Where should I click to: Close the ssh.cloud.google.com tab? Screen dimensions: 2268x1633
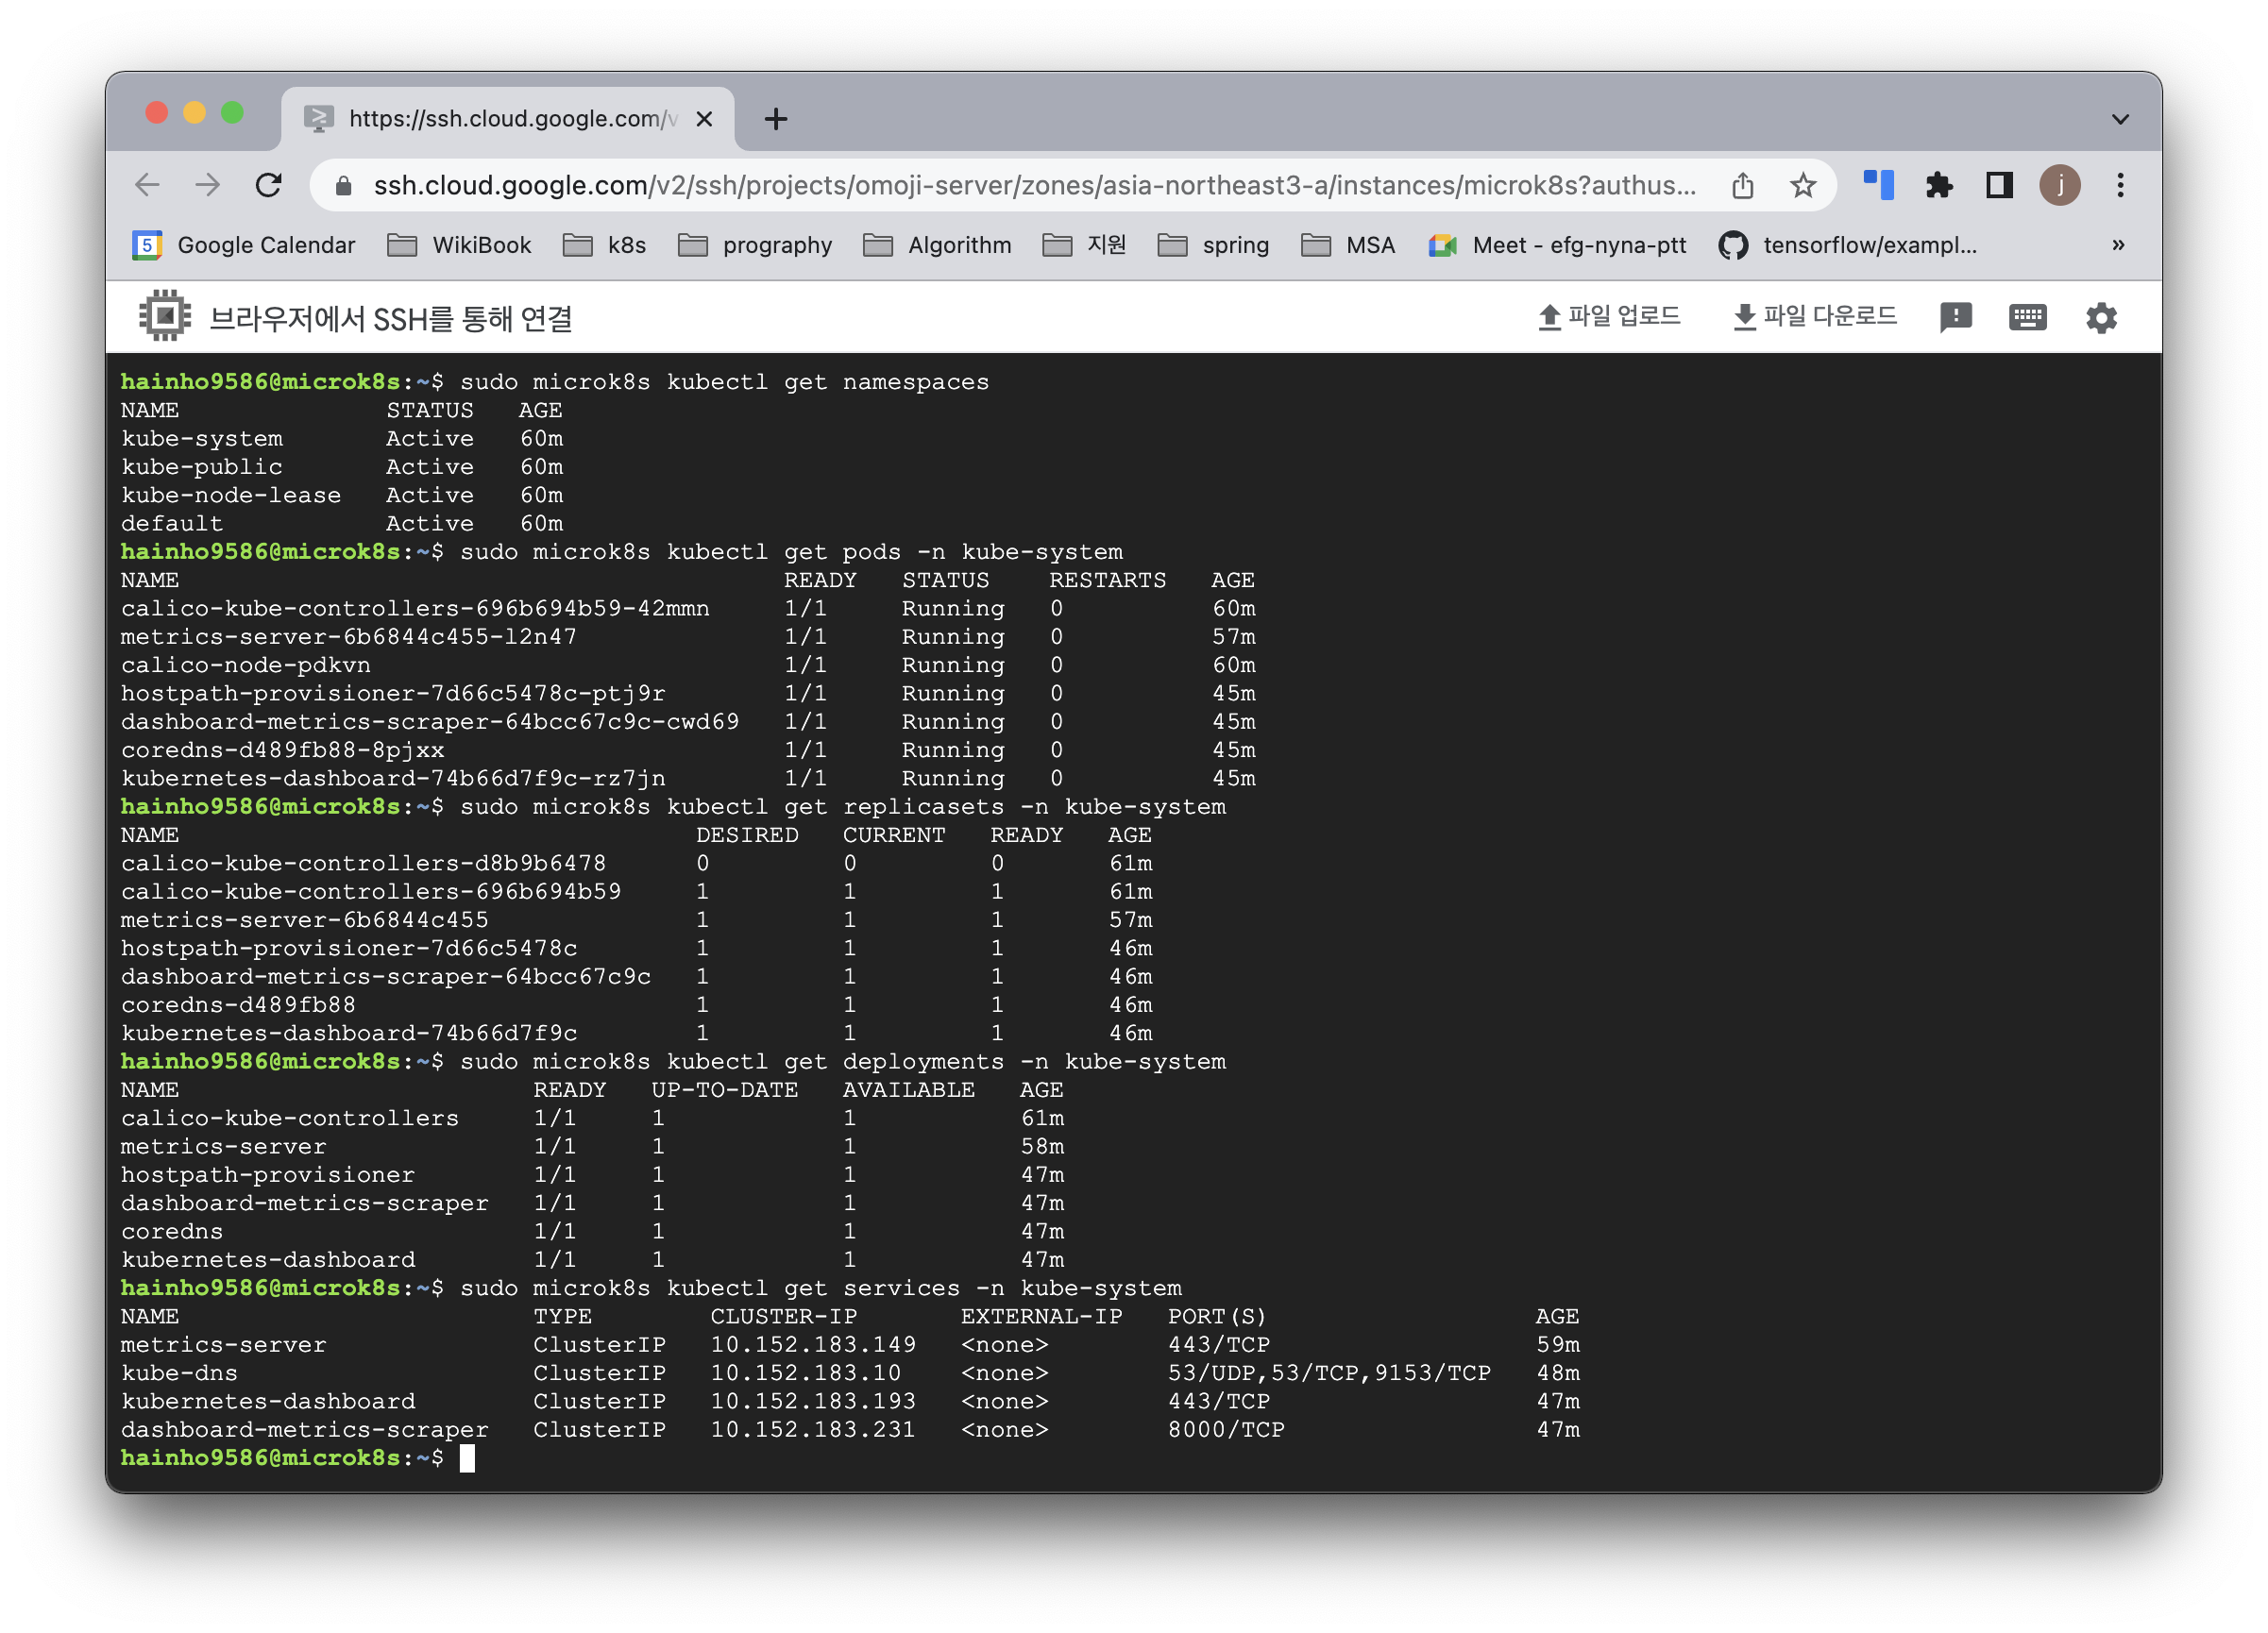coord(704,119)
